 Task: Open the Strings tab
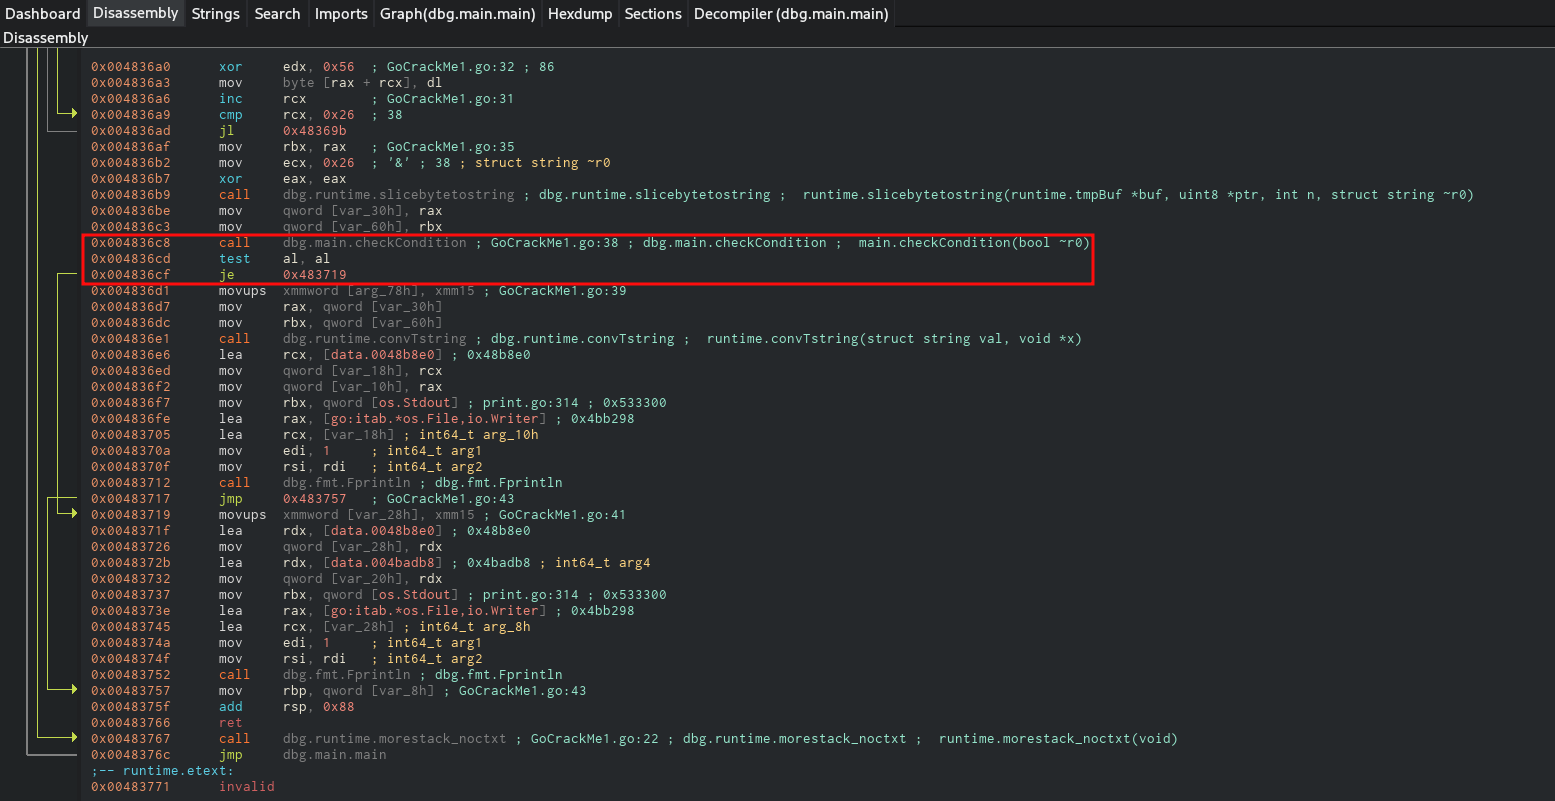pos(216,14)
